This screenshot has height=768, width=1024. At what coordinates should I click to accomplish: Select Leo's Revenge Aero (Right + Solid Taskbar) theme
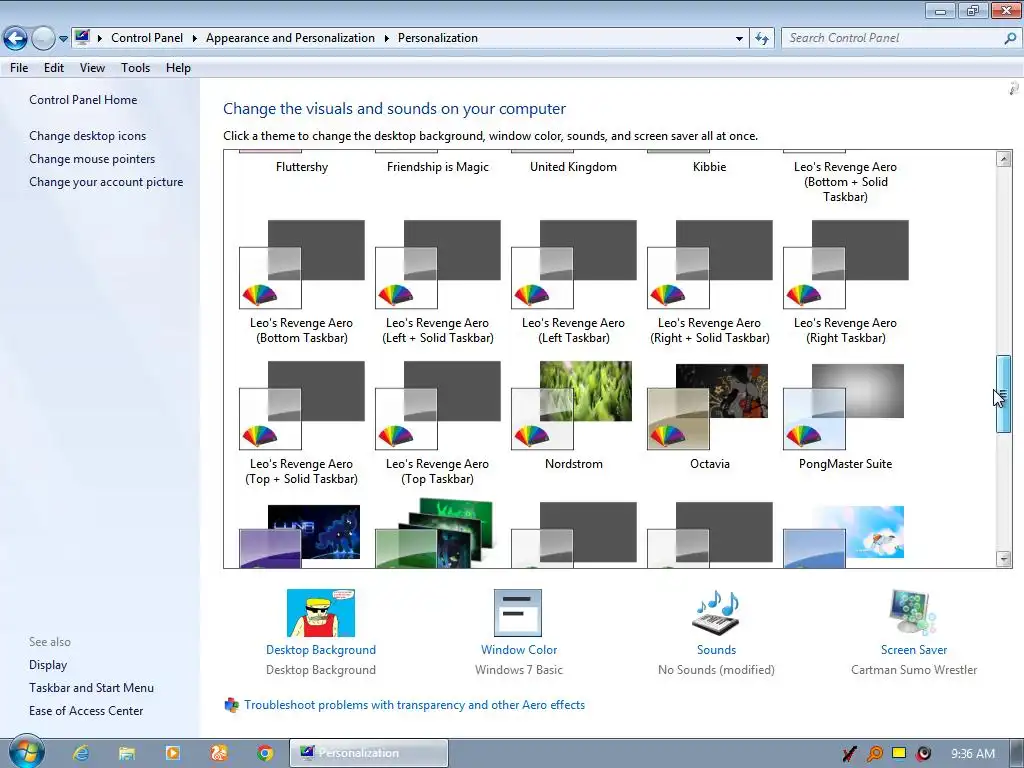click(710, 282)
